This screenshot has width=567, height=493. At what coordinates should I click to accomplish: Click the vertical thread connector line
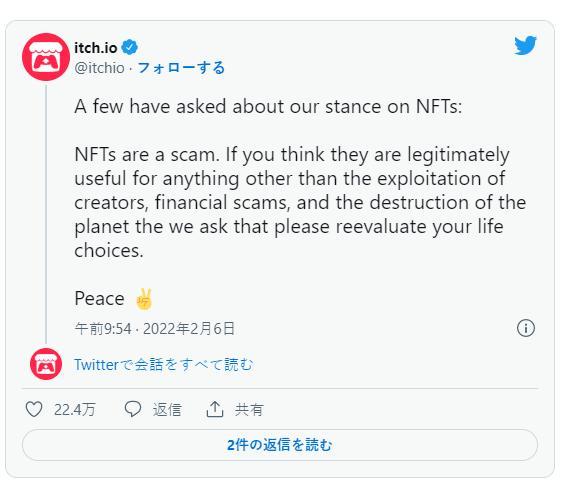point(46,214)
